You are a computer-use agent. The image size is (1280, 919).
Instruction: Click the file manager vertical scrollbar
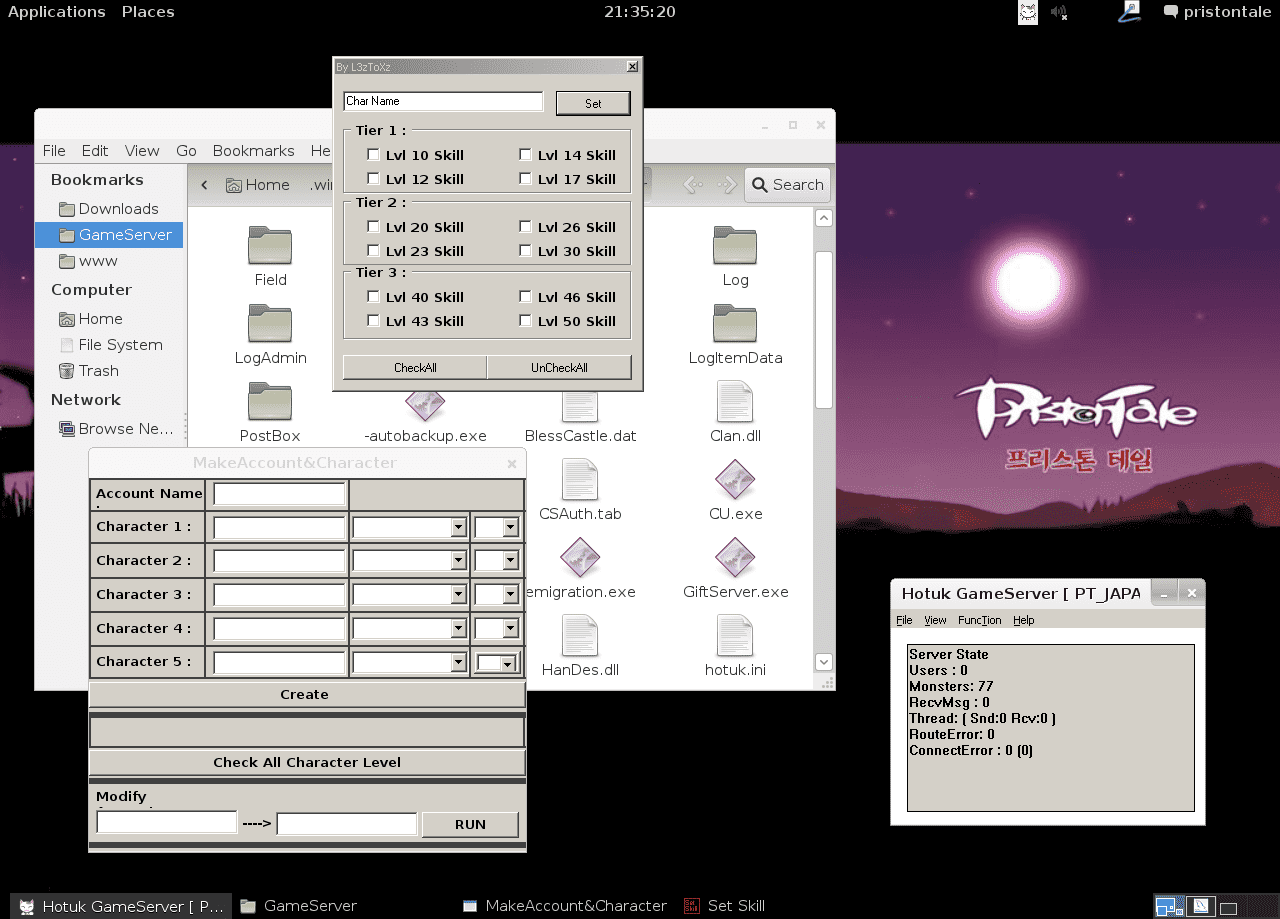(824, 330)
